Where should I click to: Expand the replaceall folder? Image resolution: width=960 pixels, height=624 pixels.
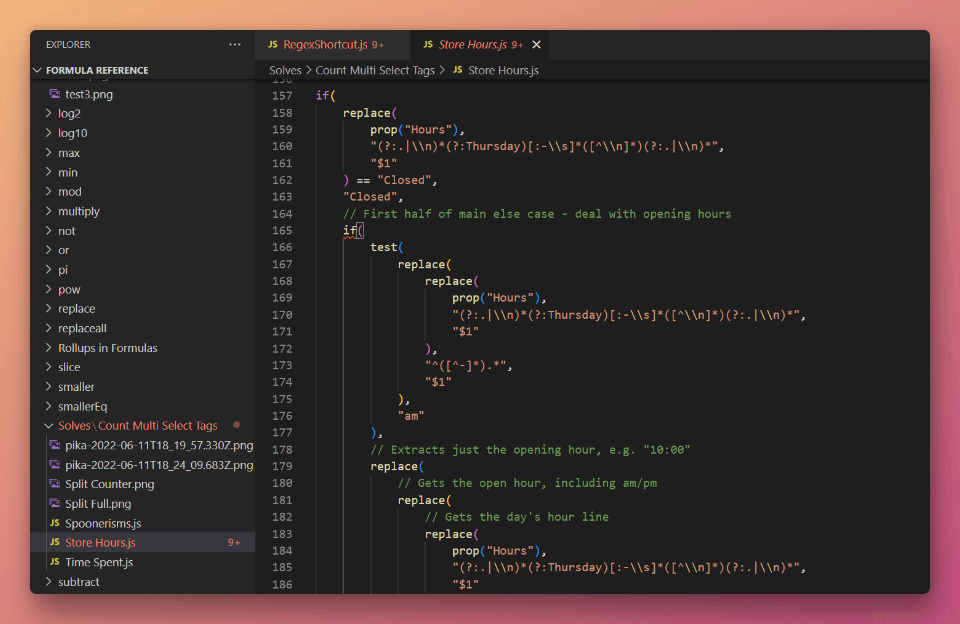pyautogui.click(x=82, y=328)
